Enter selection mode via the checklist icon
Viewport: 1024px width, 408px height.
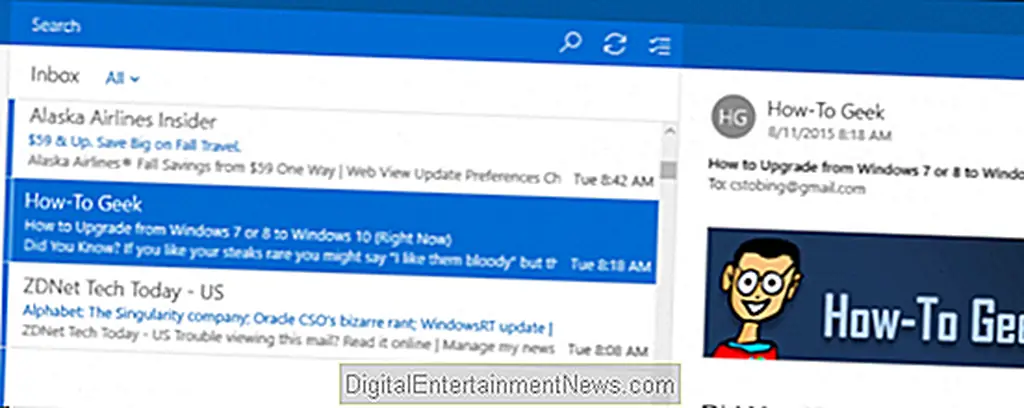(659, 45)
